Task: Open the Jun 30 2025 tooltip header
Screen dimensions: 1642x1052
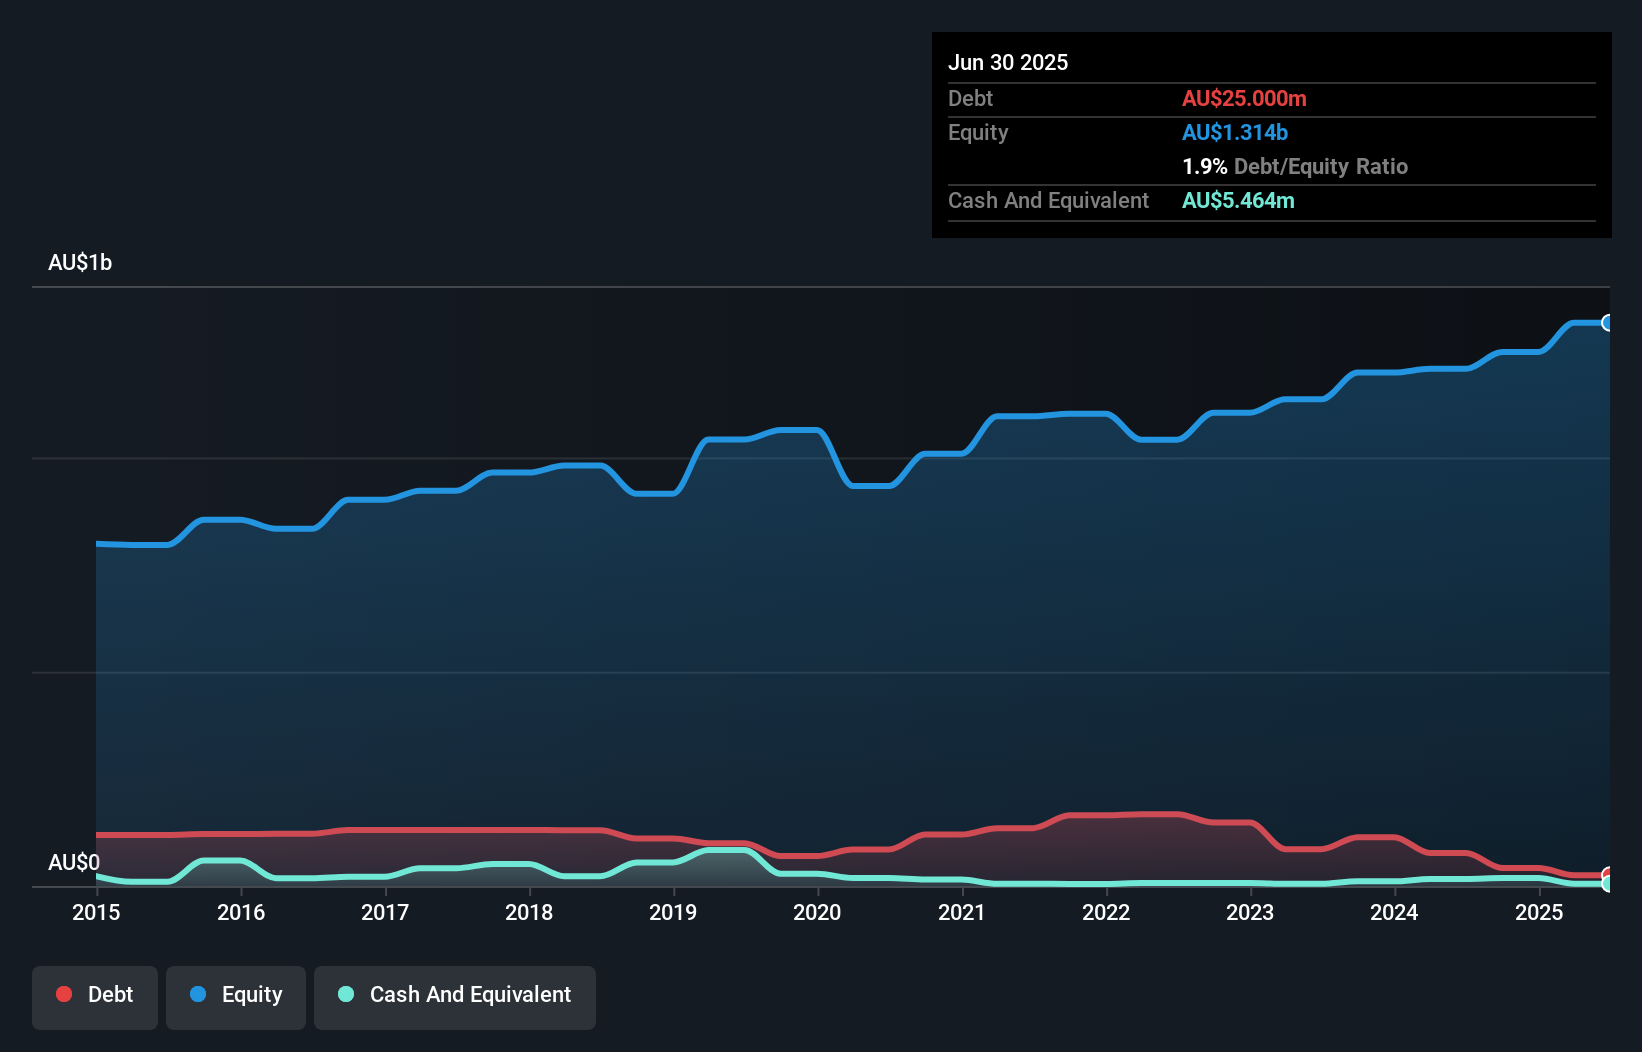Action: coord(1008,62)
